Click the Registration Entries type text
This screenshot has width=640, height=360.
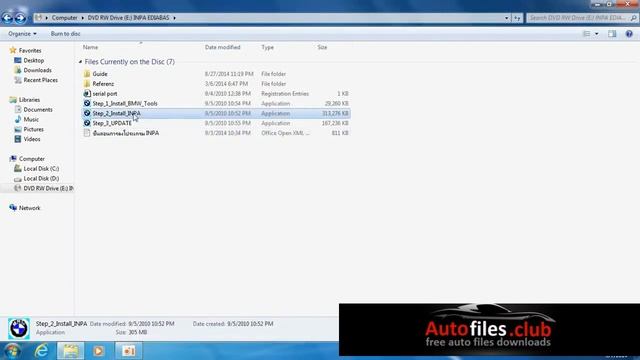tap(285, 93)
